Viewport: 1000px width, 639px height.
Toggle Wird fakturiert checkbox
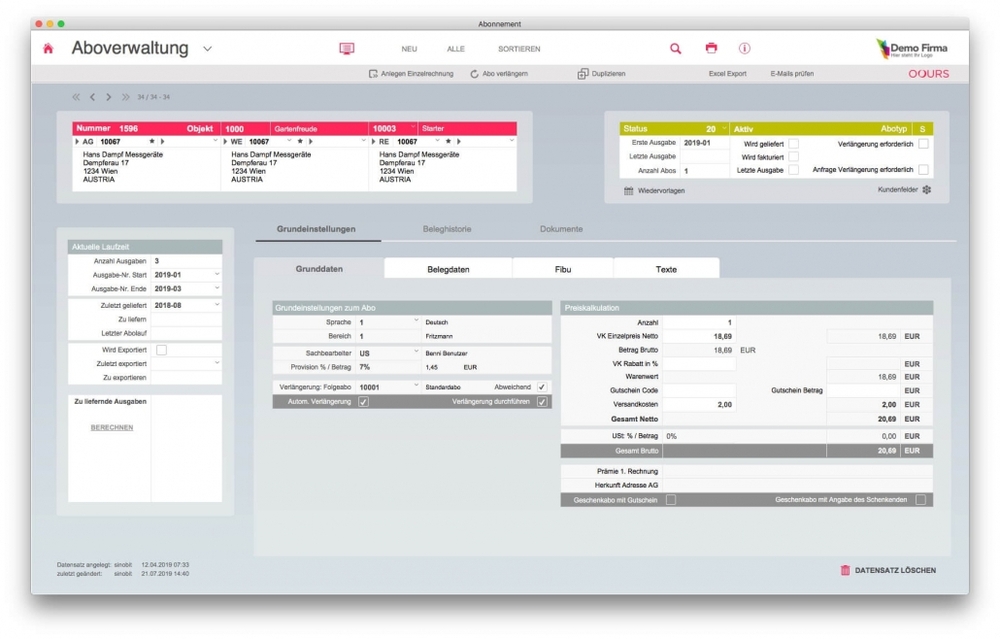pos(793,156)
